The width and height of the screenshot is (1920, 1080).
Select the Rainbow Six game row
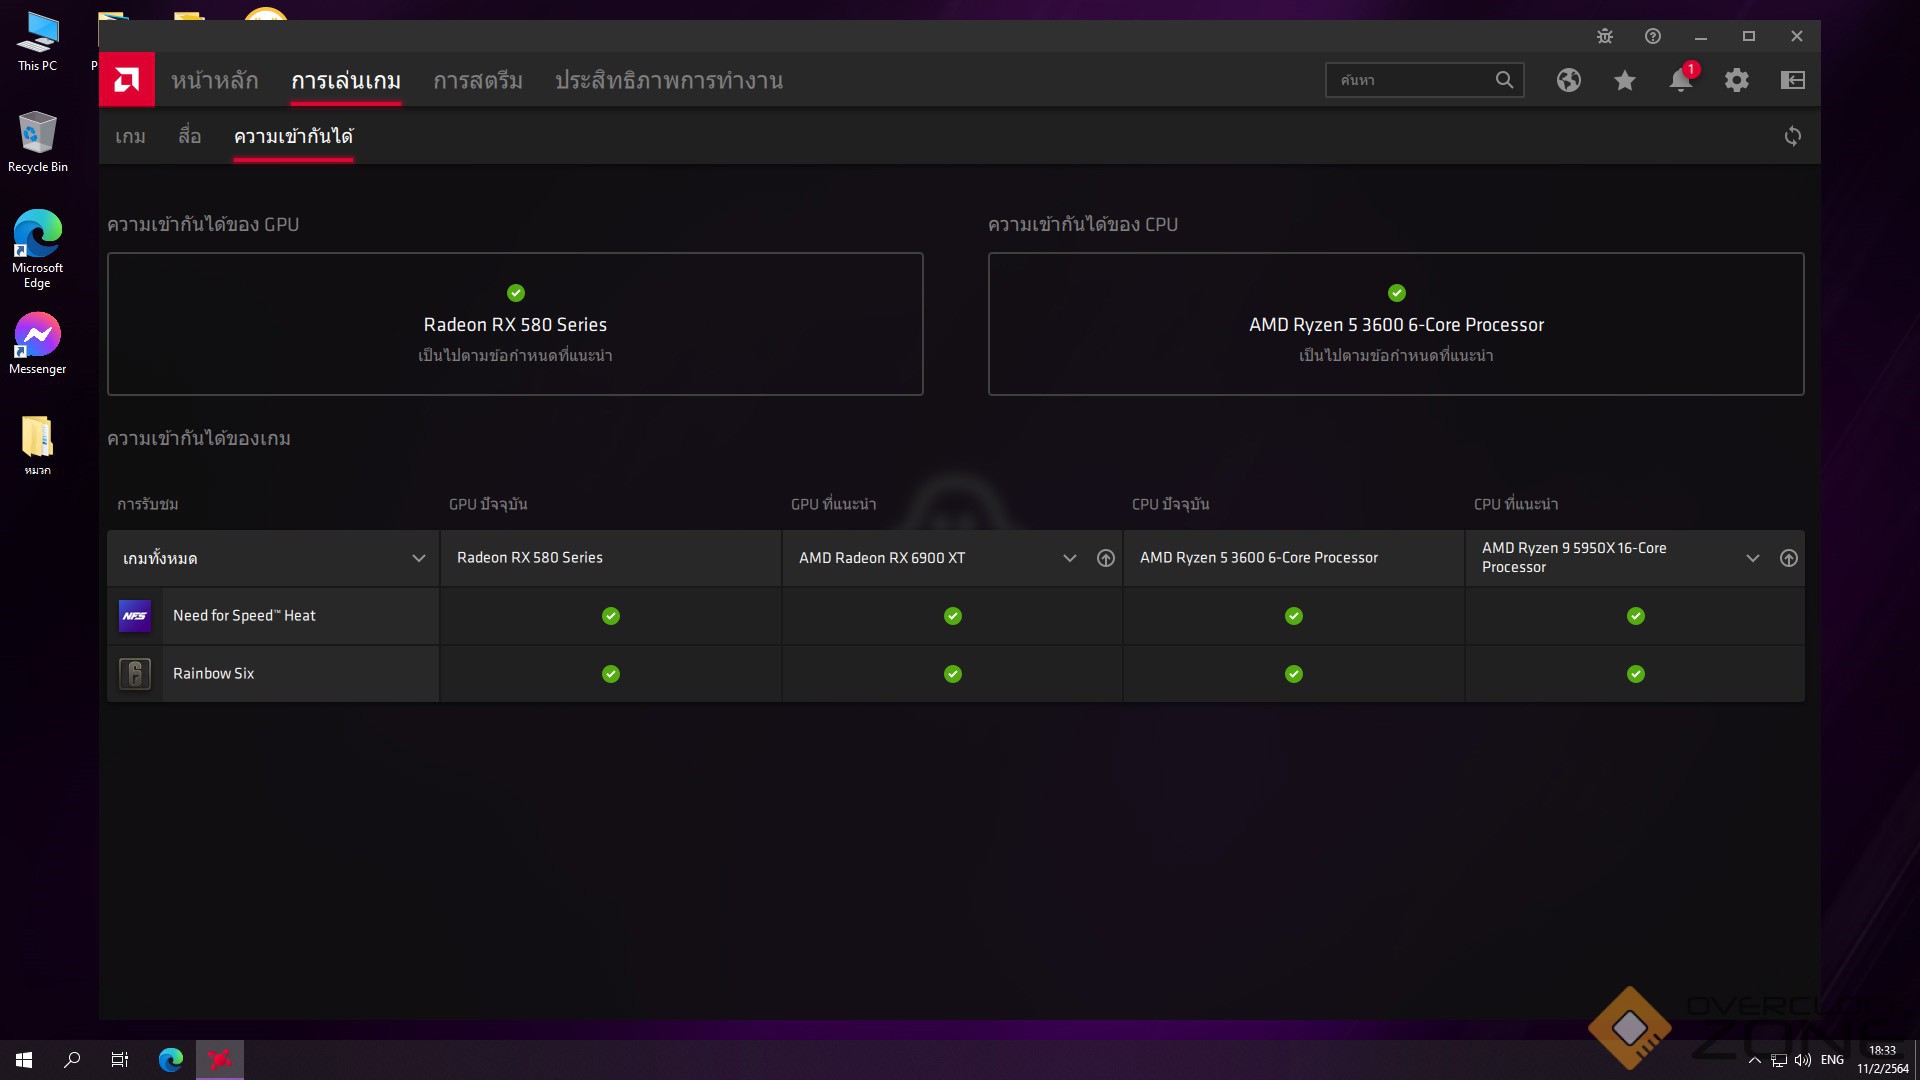point(213,674)
